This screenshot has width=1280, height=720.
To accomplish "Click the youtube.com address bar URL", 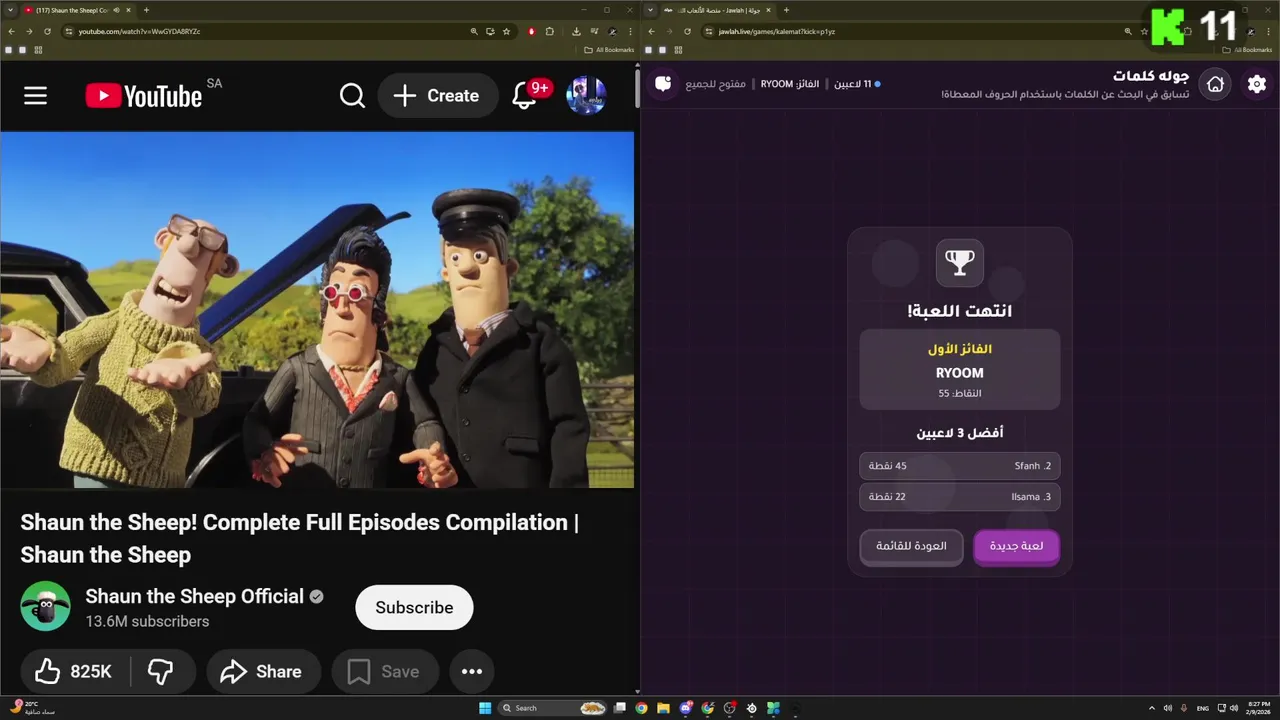I will (x=139, y=31).
